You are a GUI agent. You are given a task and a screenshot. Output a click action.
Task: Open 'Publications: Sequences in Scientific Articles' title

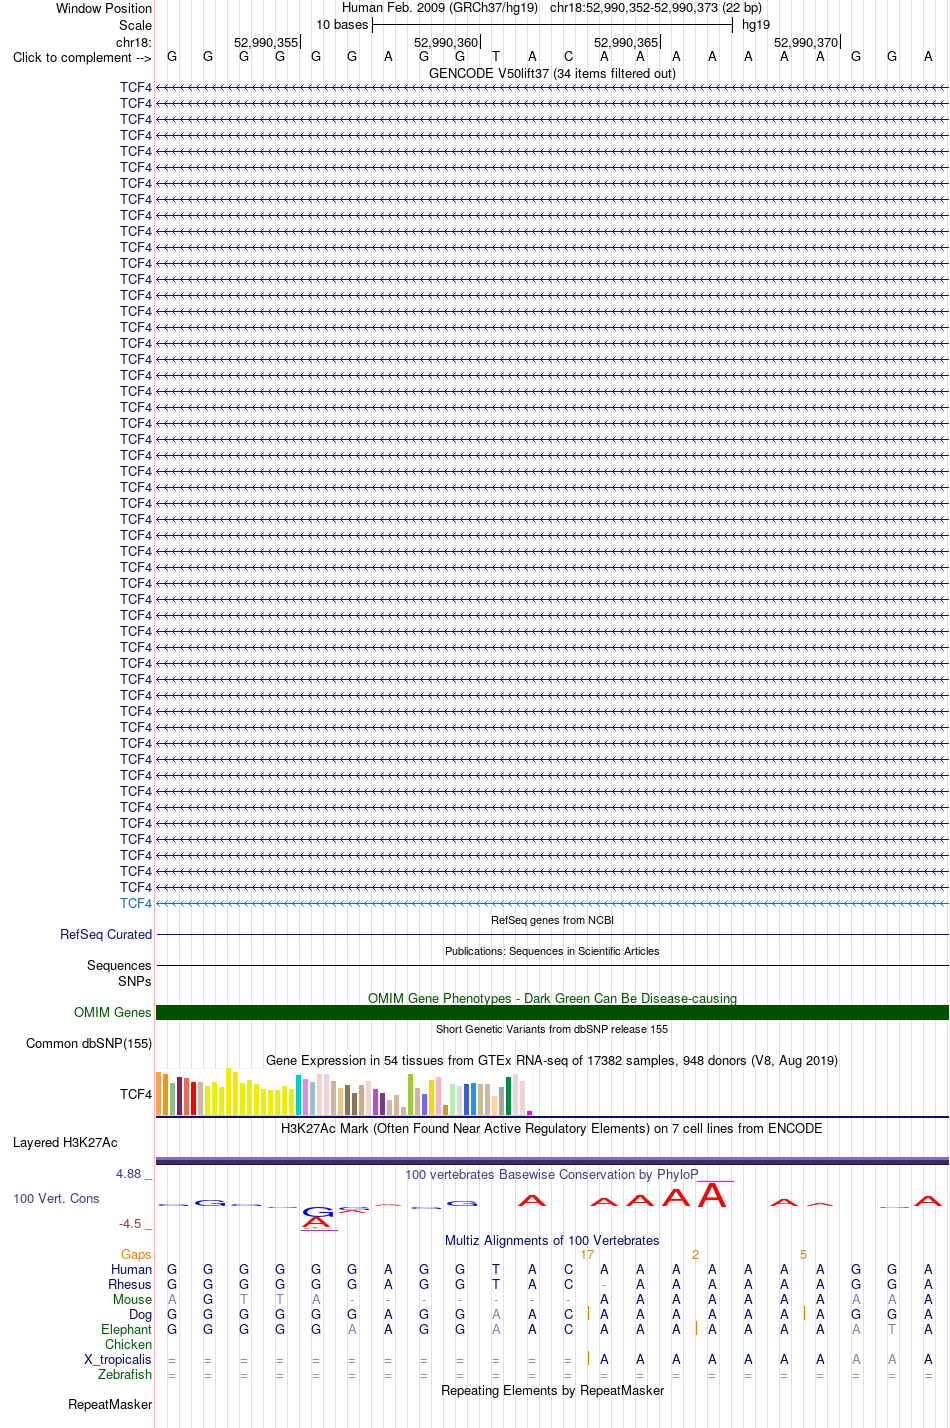(552, 951)
